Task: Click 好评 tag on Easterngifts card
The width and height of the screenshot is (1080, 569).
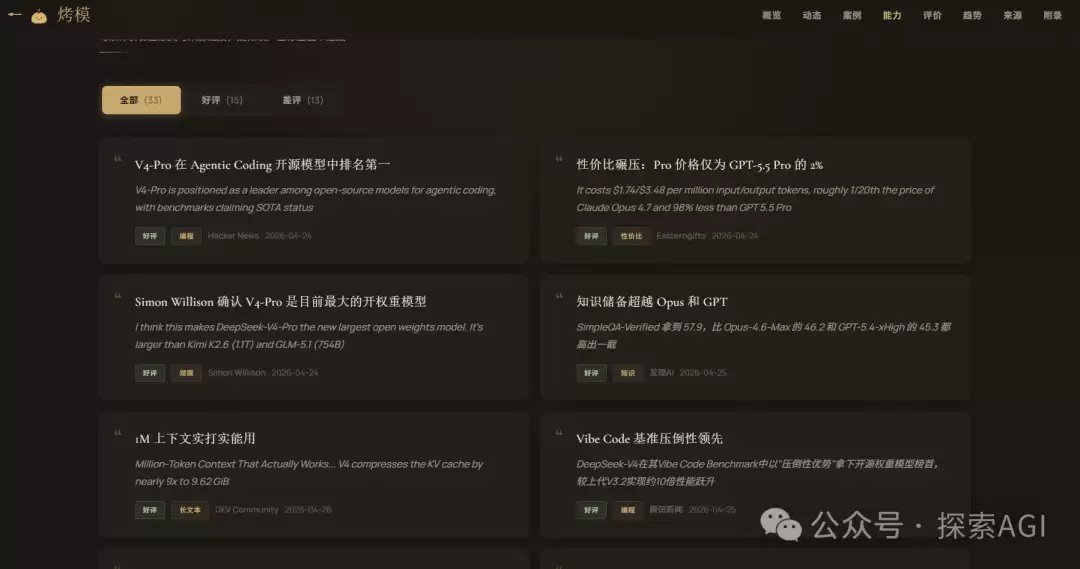Action: (591, 236)
